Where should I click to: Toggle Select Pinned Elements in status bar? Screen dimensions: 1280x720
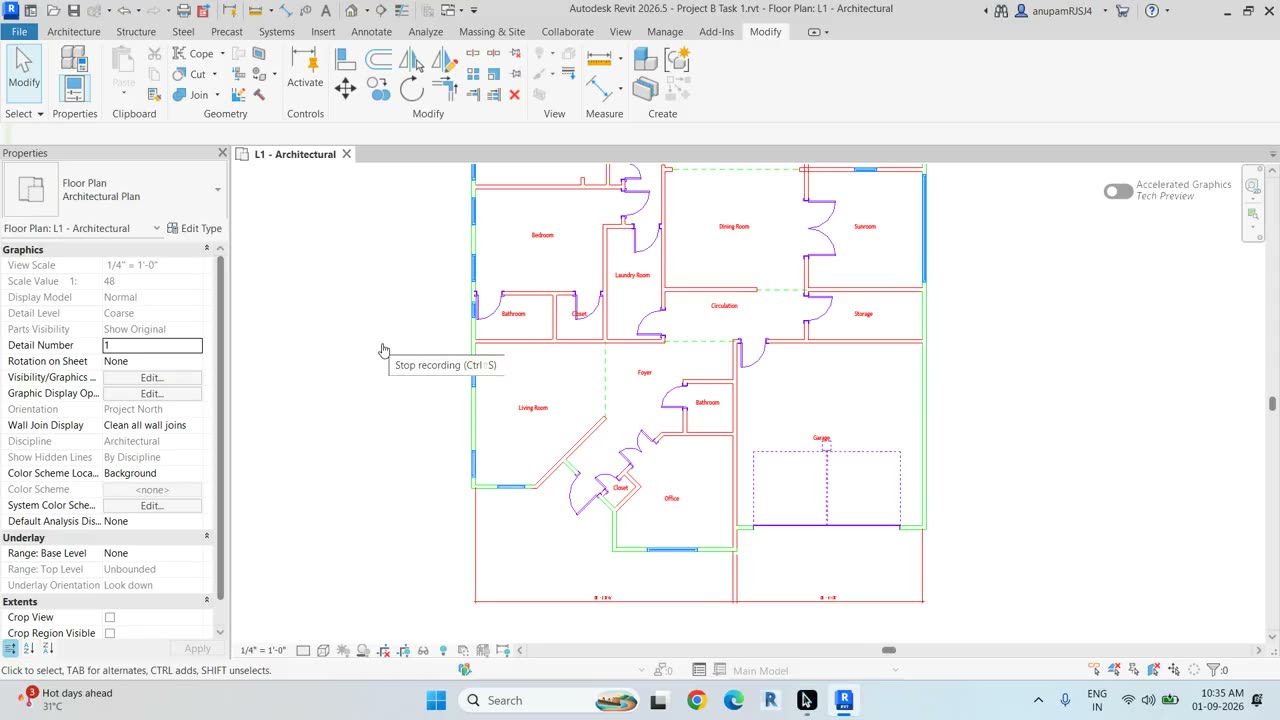[x=1134, y=670]
